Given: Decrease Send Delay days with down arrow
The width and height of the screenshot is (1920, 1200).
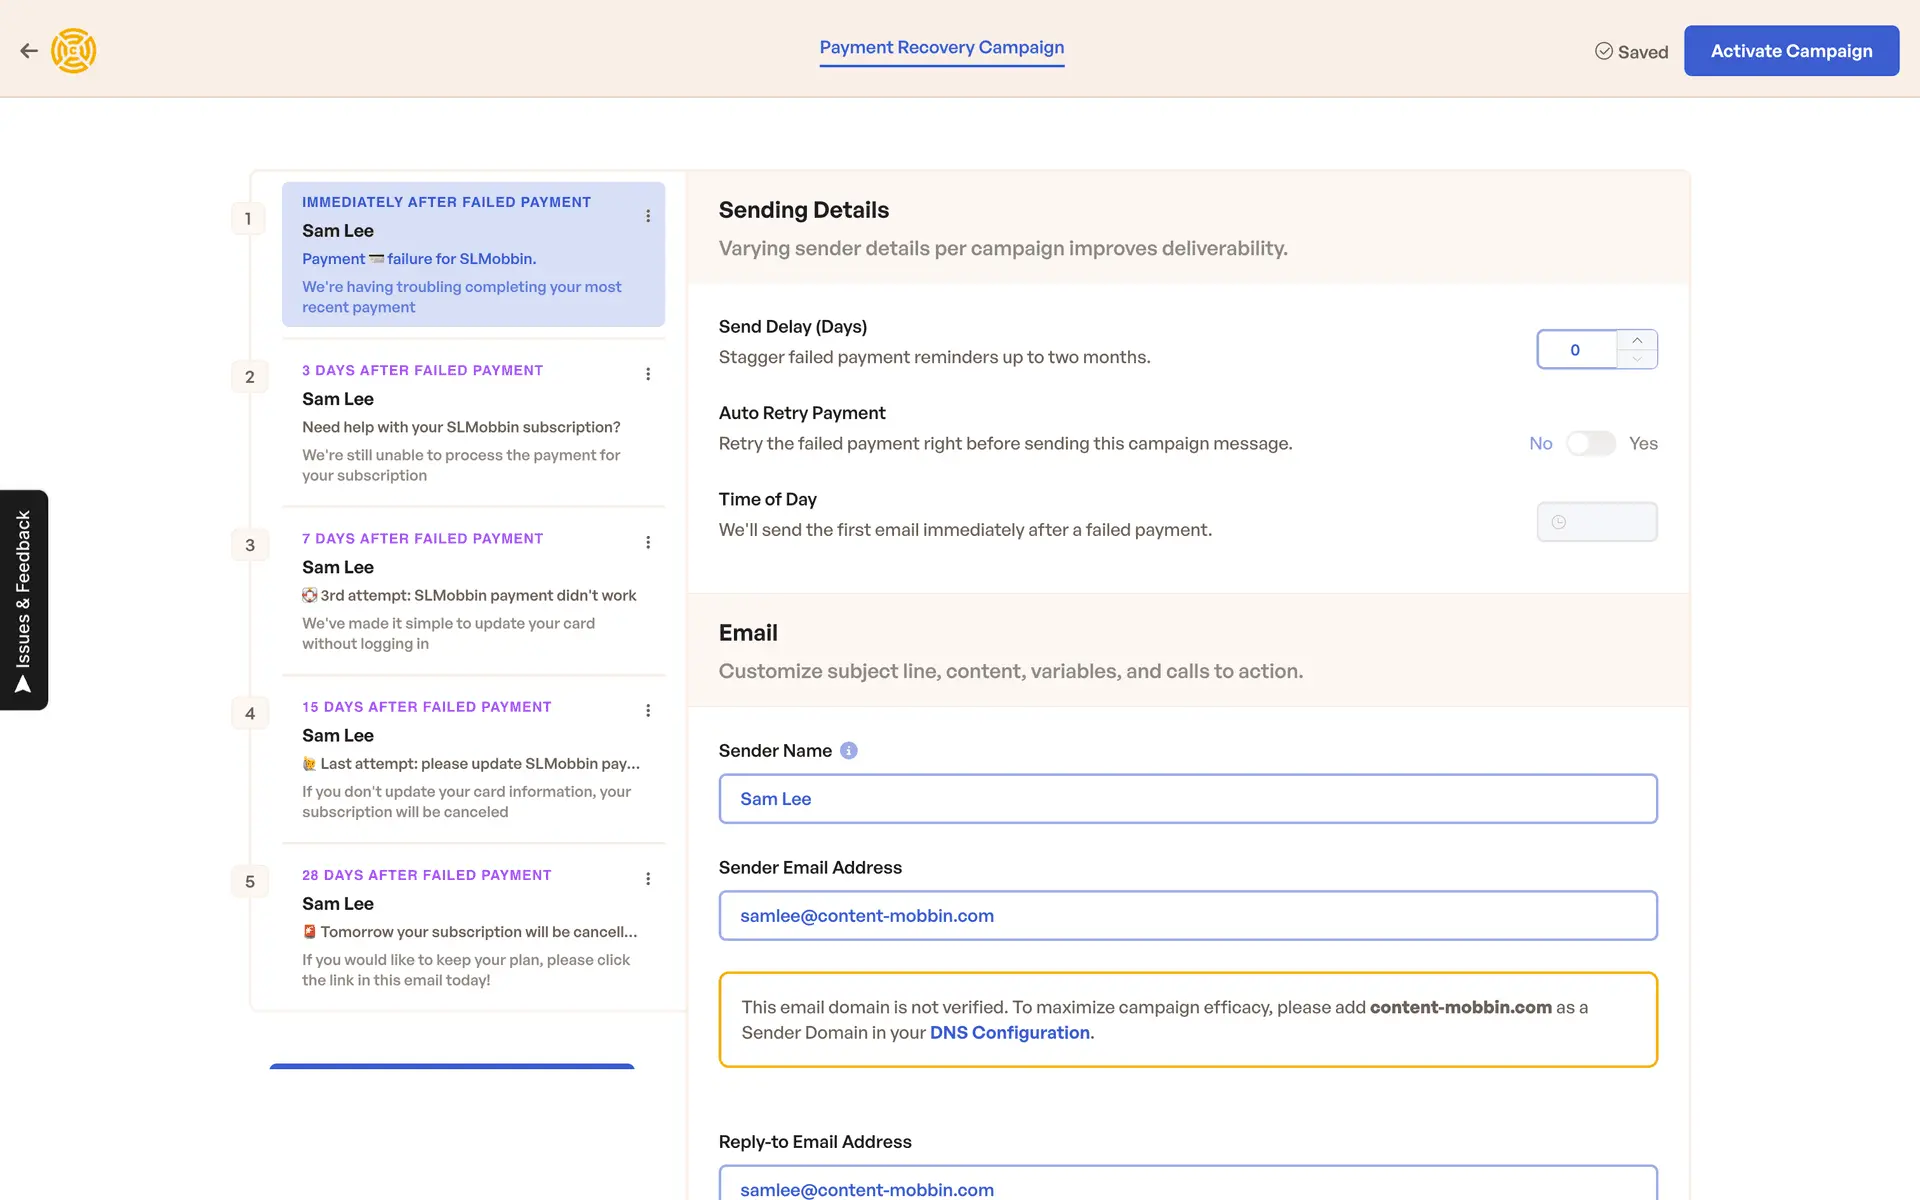Looking at the screenshot, I should (x=1637, y=359).
